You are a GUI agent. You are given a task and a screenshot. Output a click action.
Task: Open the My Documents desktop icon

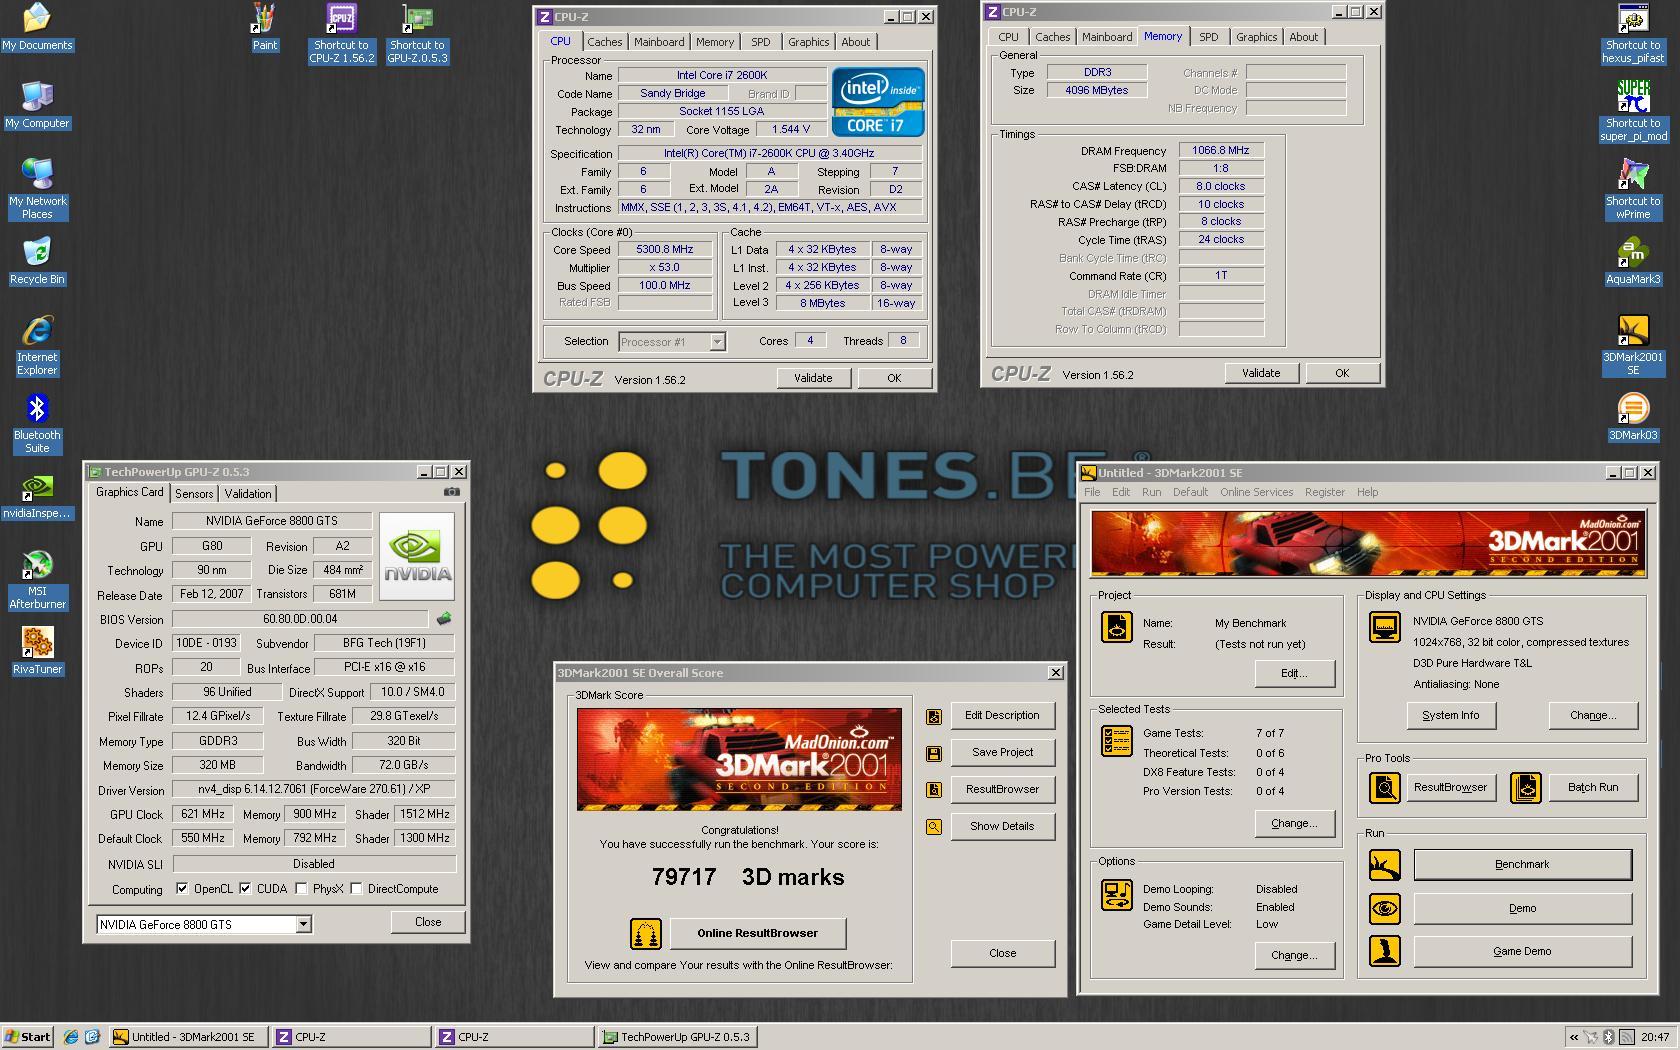coord(37,27)
